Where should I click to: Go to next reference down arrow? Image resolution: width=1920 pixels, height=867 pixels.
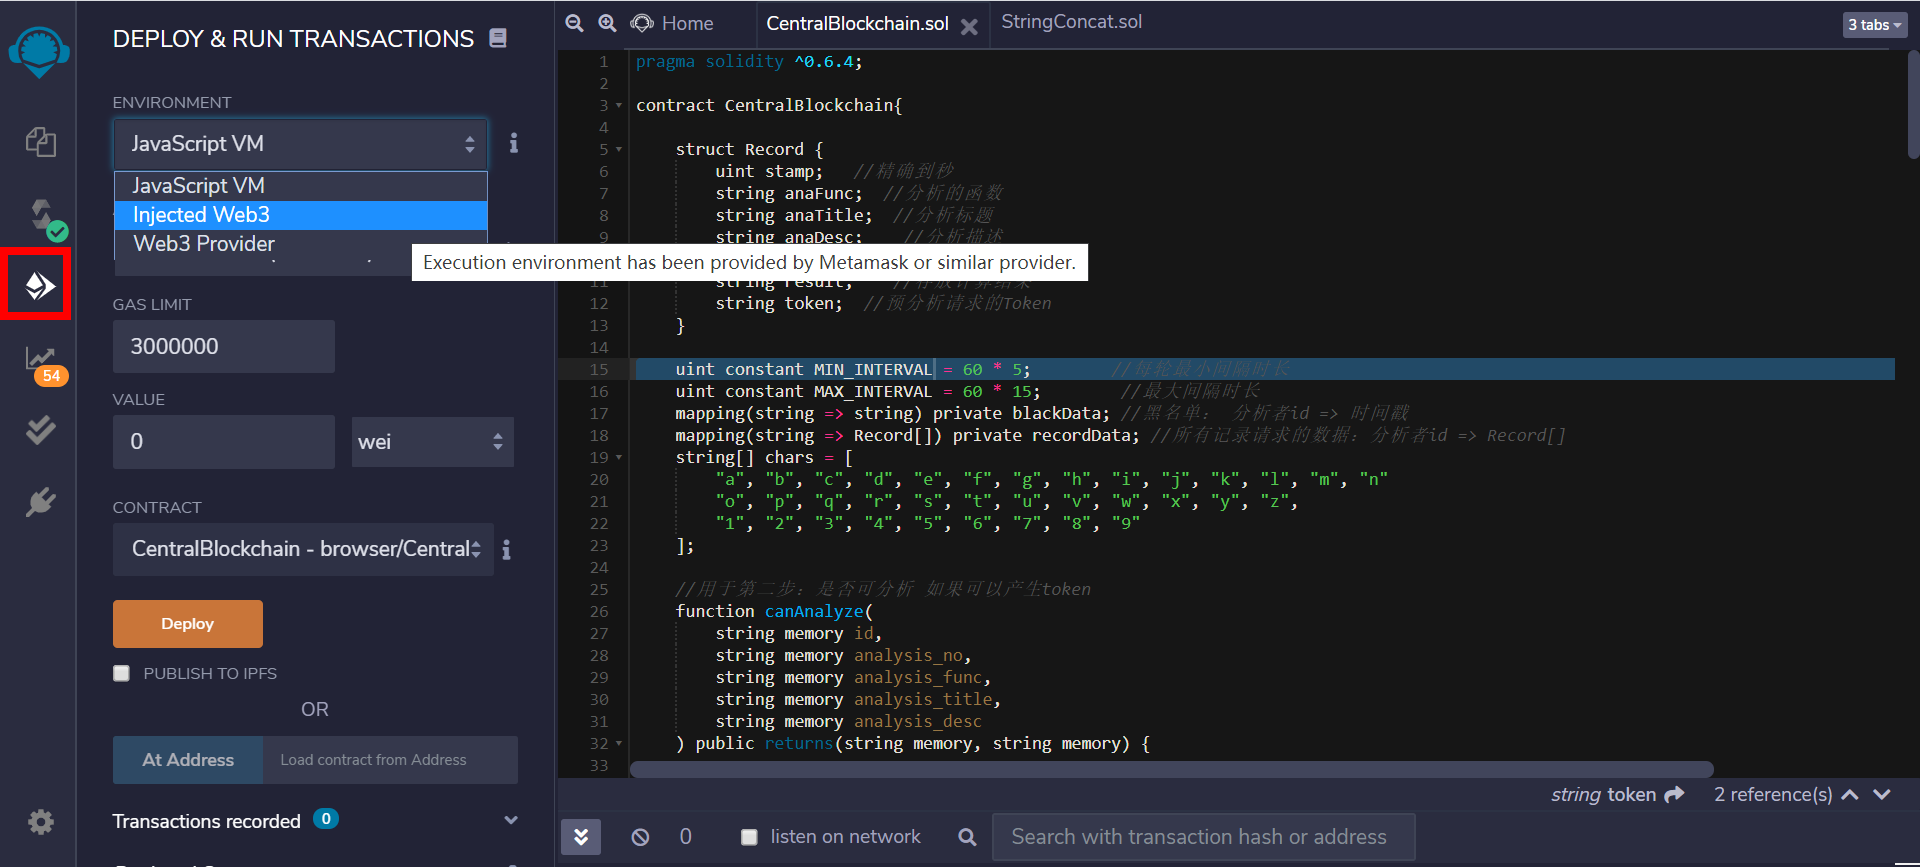point(1882,794)
